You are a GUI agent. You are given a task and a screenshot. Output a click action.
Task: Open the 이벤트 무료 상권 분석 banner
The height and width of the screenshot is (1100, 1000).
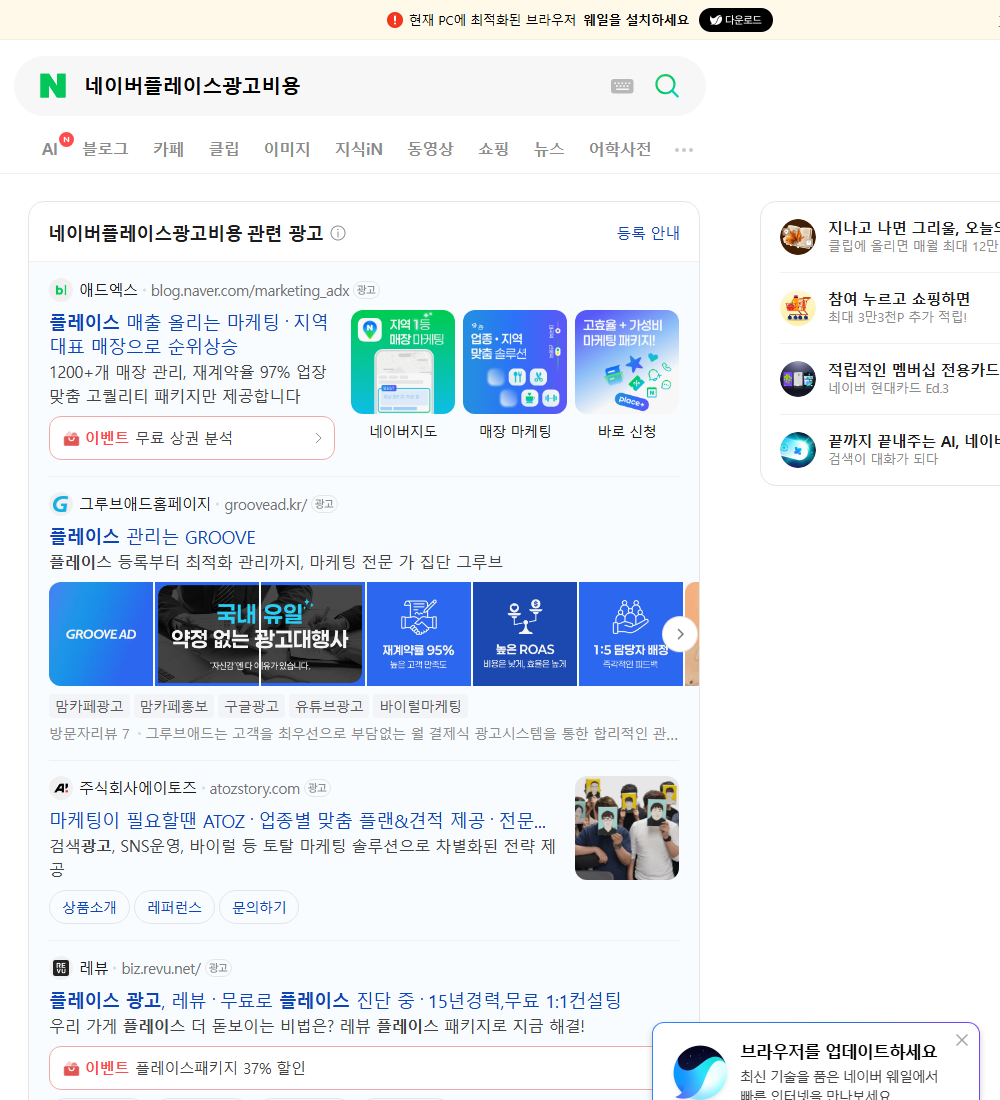point(192,438)
